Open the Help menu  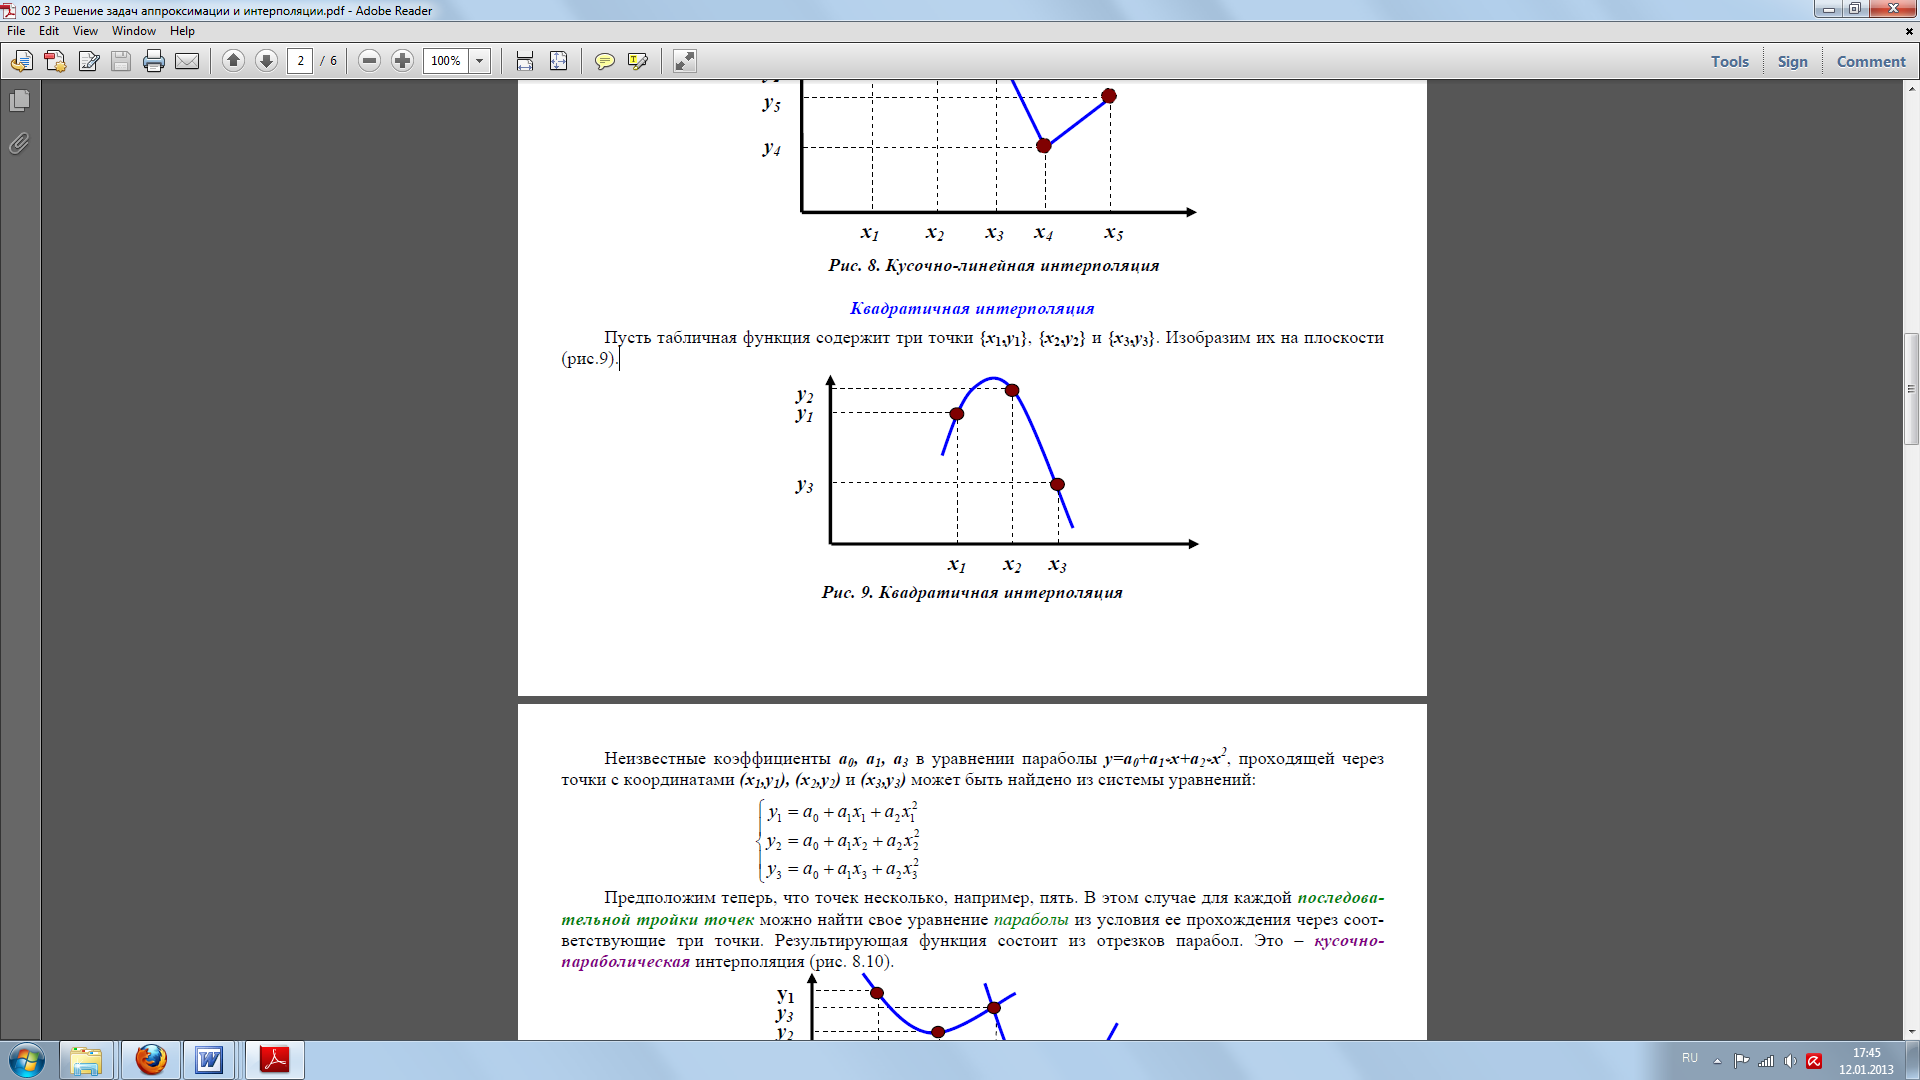pyautogui.click(x=182, y=31)
